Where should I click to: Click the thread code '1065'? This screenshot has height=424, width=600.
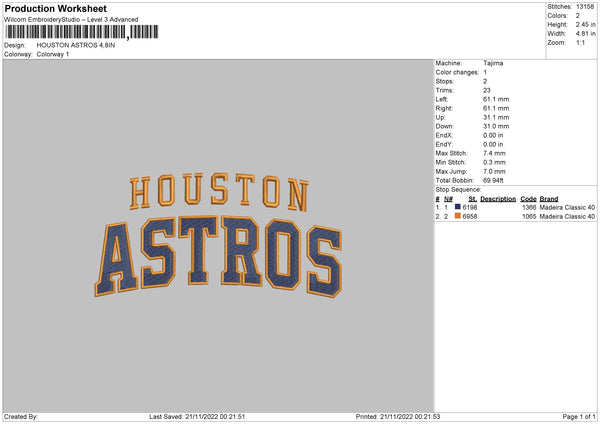[529, 217]
